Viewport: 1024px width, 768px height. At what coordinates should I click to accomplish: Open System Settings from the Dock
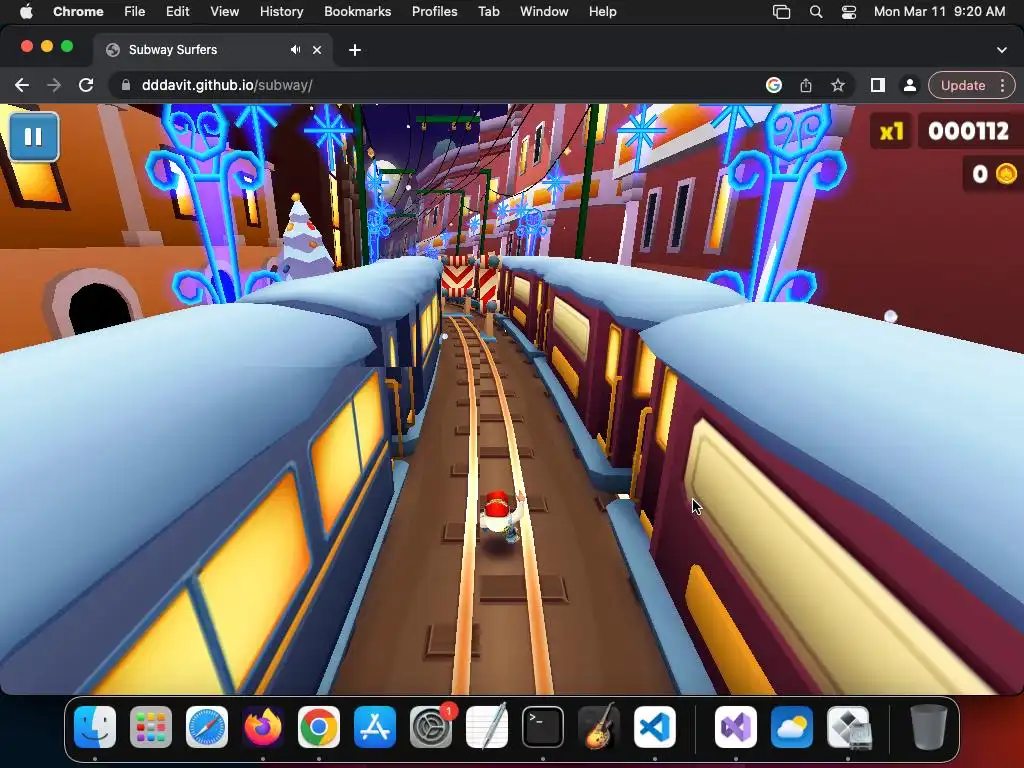pos(431,727)
